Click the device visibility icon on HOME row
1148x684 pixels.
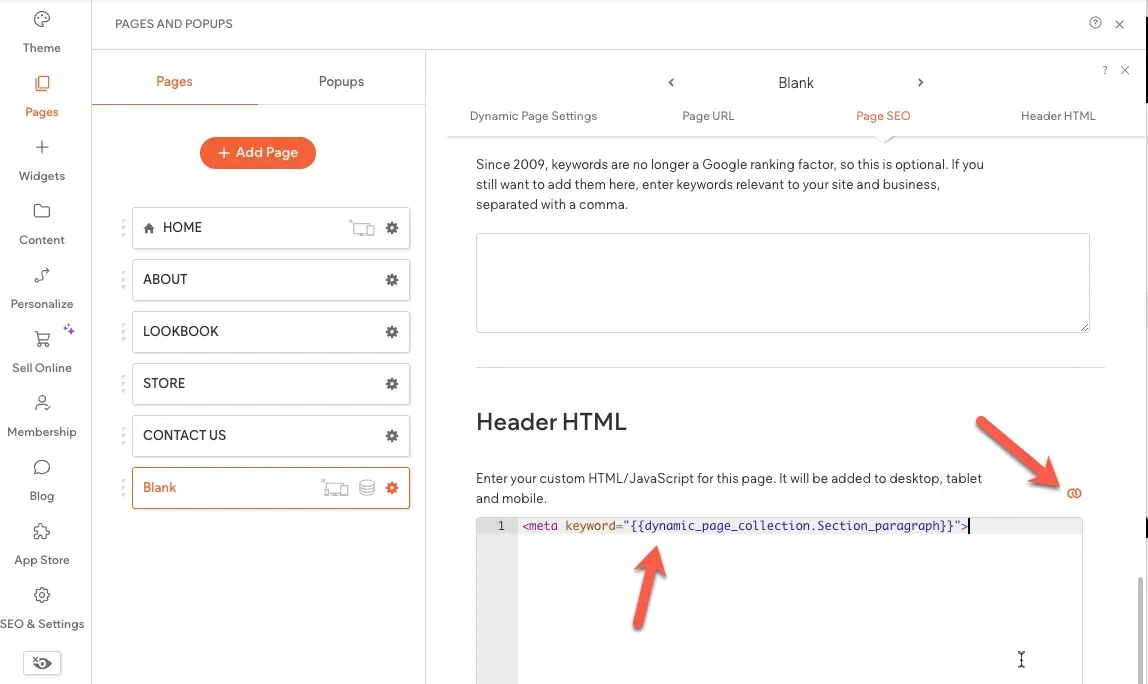(x=362, y=228)
